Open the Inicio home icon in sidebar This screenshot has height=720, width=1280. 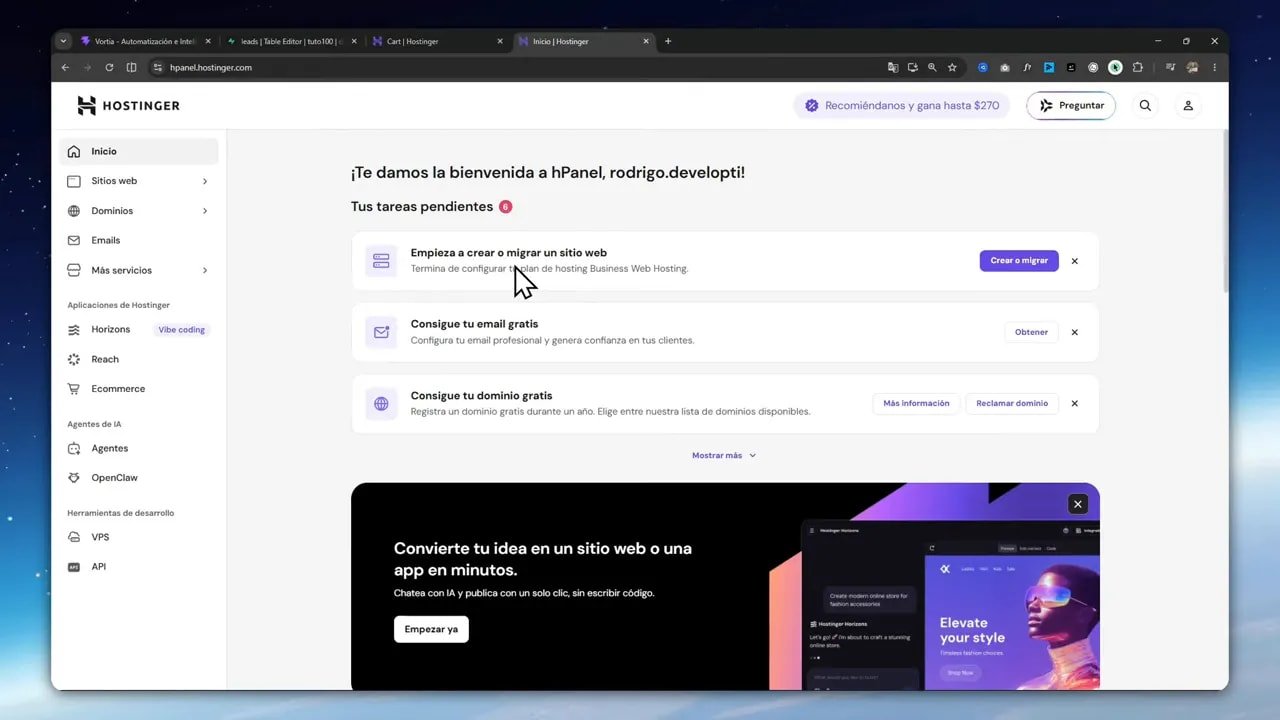74,152
